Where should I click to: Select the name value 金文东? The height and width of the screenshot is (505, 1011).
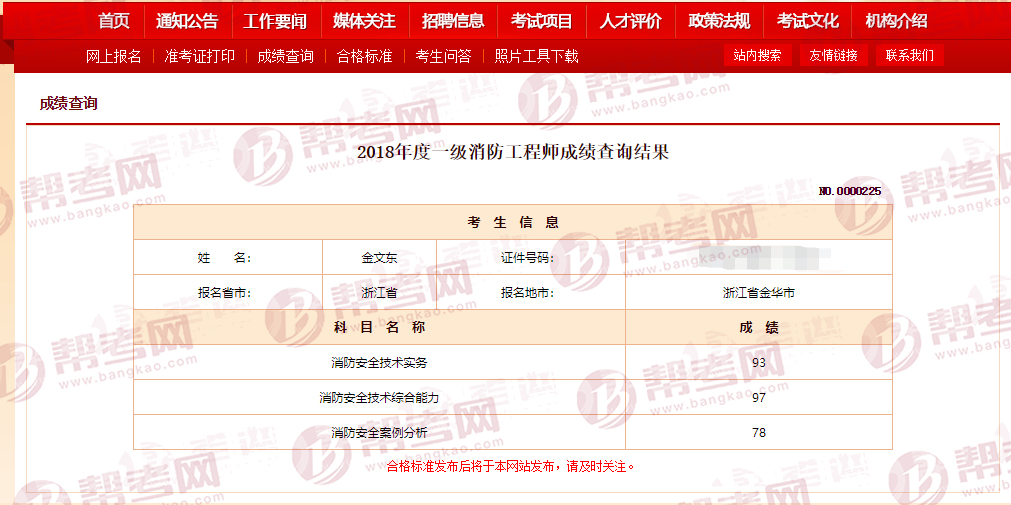[x=379, y=257]
